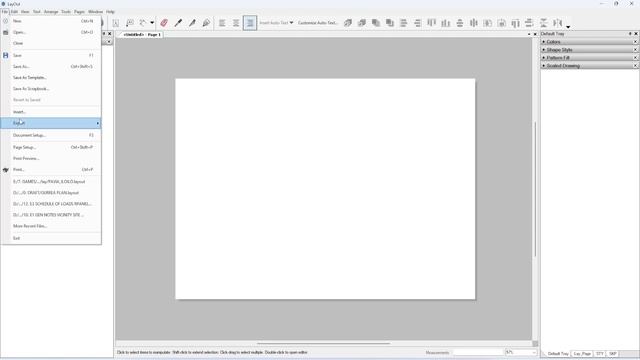Anchor text to top alignment icon
This screenshot has height=360, width=640.
(222, 23)
